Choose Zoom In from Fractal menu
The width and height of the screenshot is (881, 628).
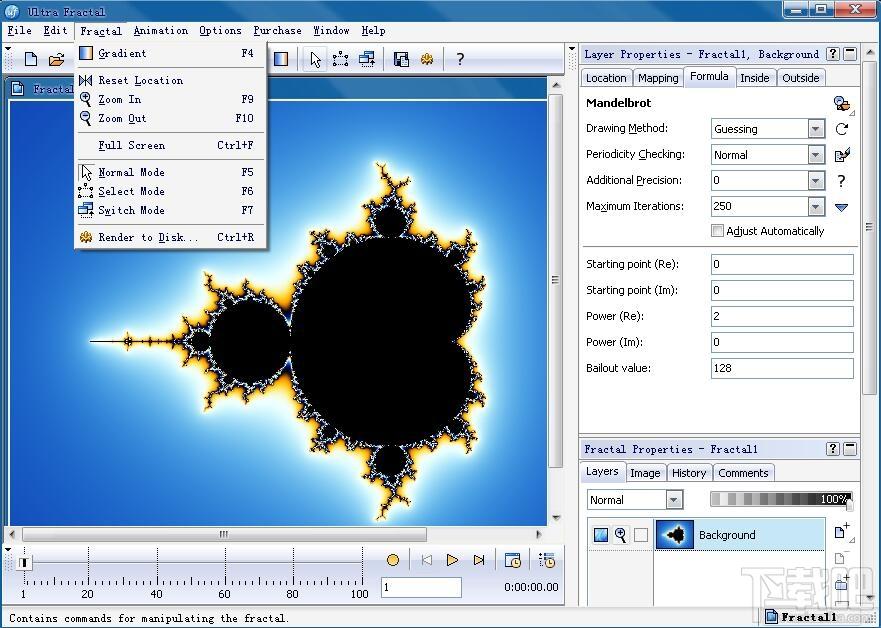(169, 99)
